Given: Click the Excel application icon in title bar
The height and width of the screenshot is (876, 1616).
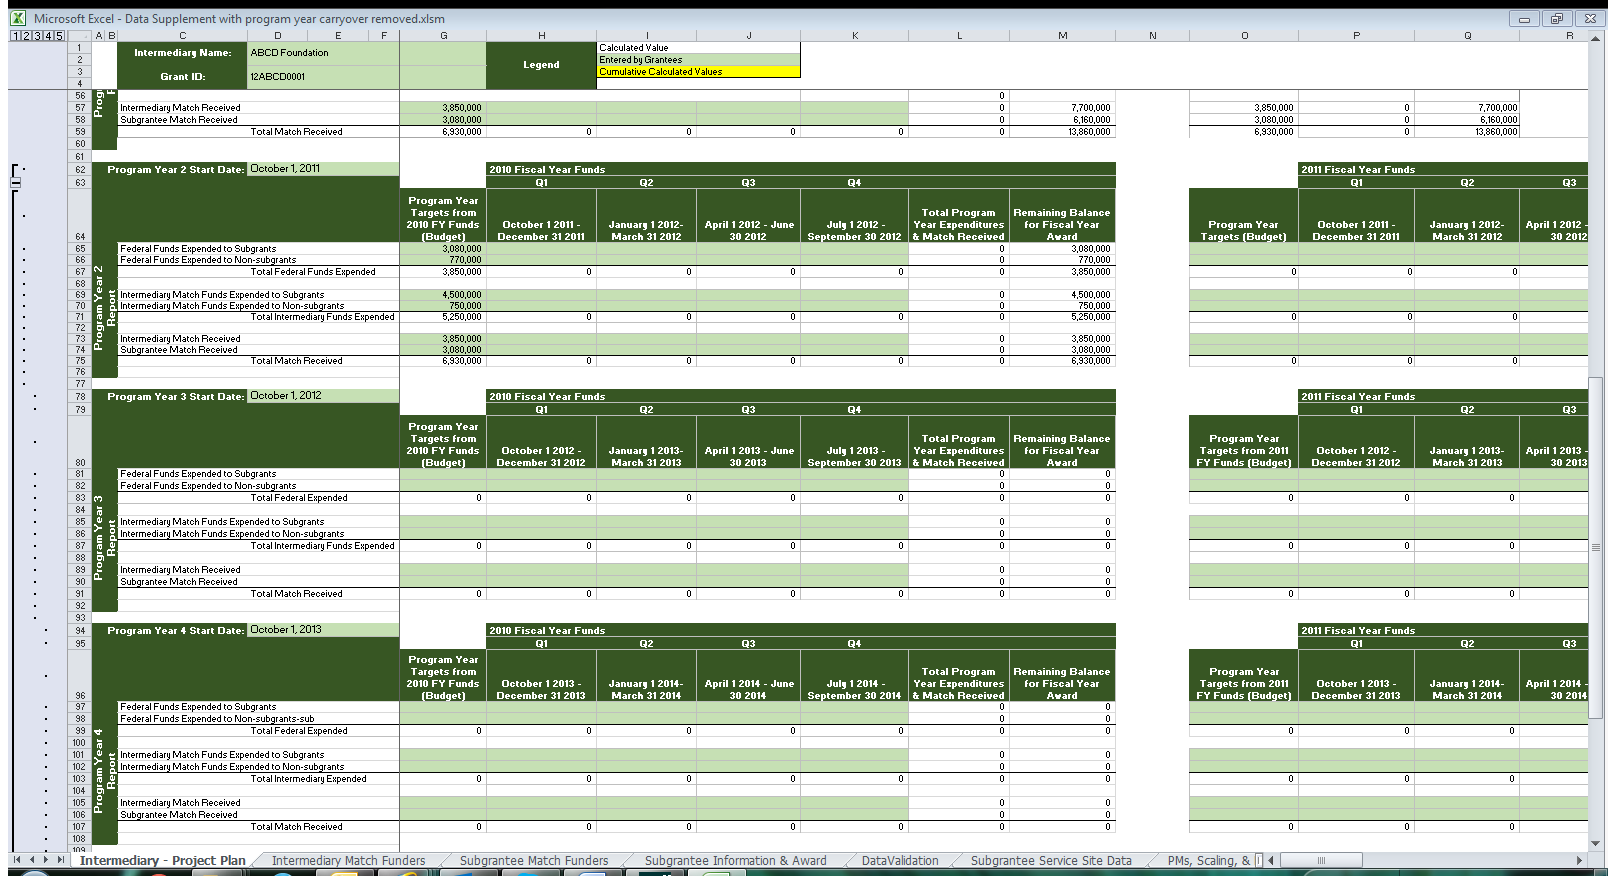Looking at the screenshot, I should pyautogui.click(x=18, y=18).
